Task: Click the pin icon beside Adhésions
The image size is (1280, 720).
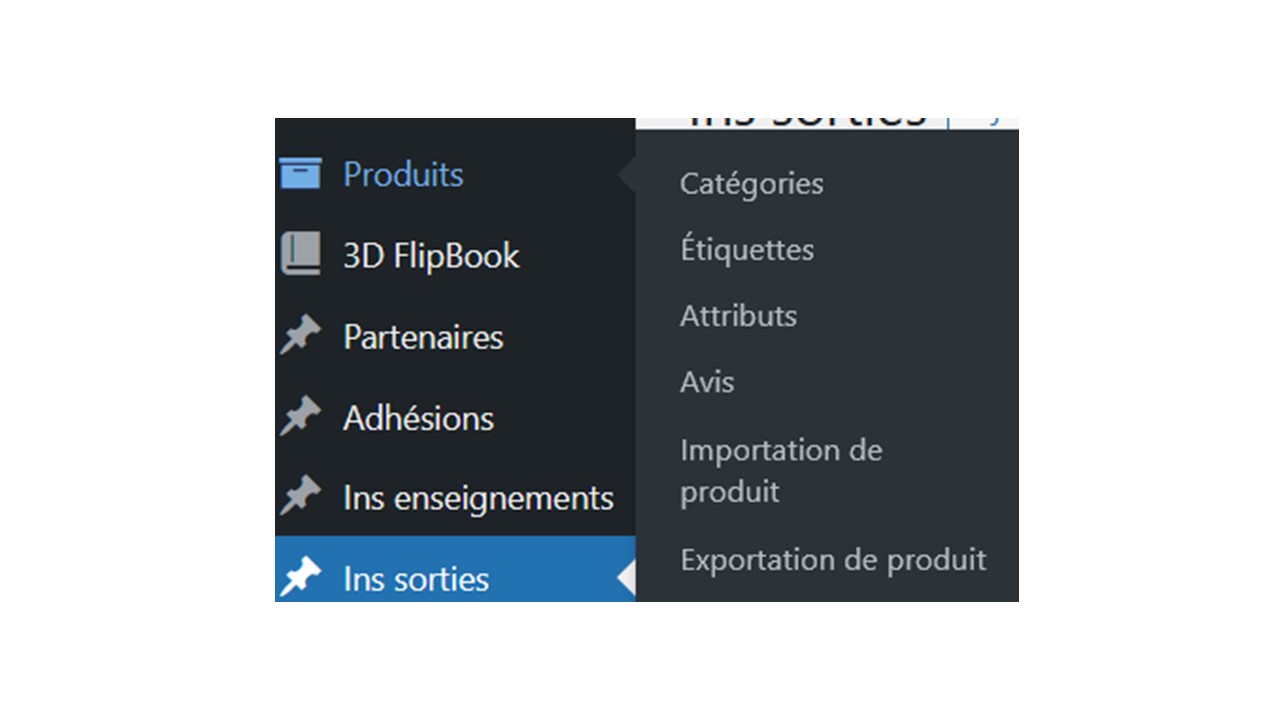Action: click(300, 417)
